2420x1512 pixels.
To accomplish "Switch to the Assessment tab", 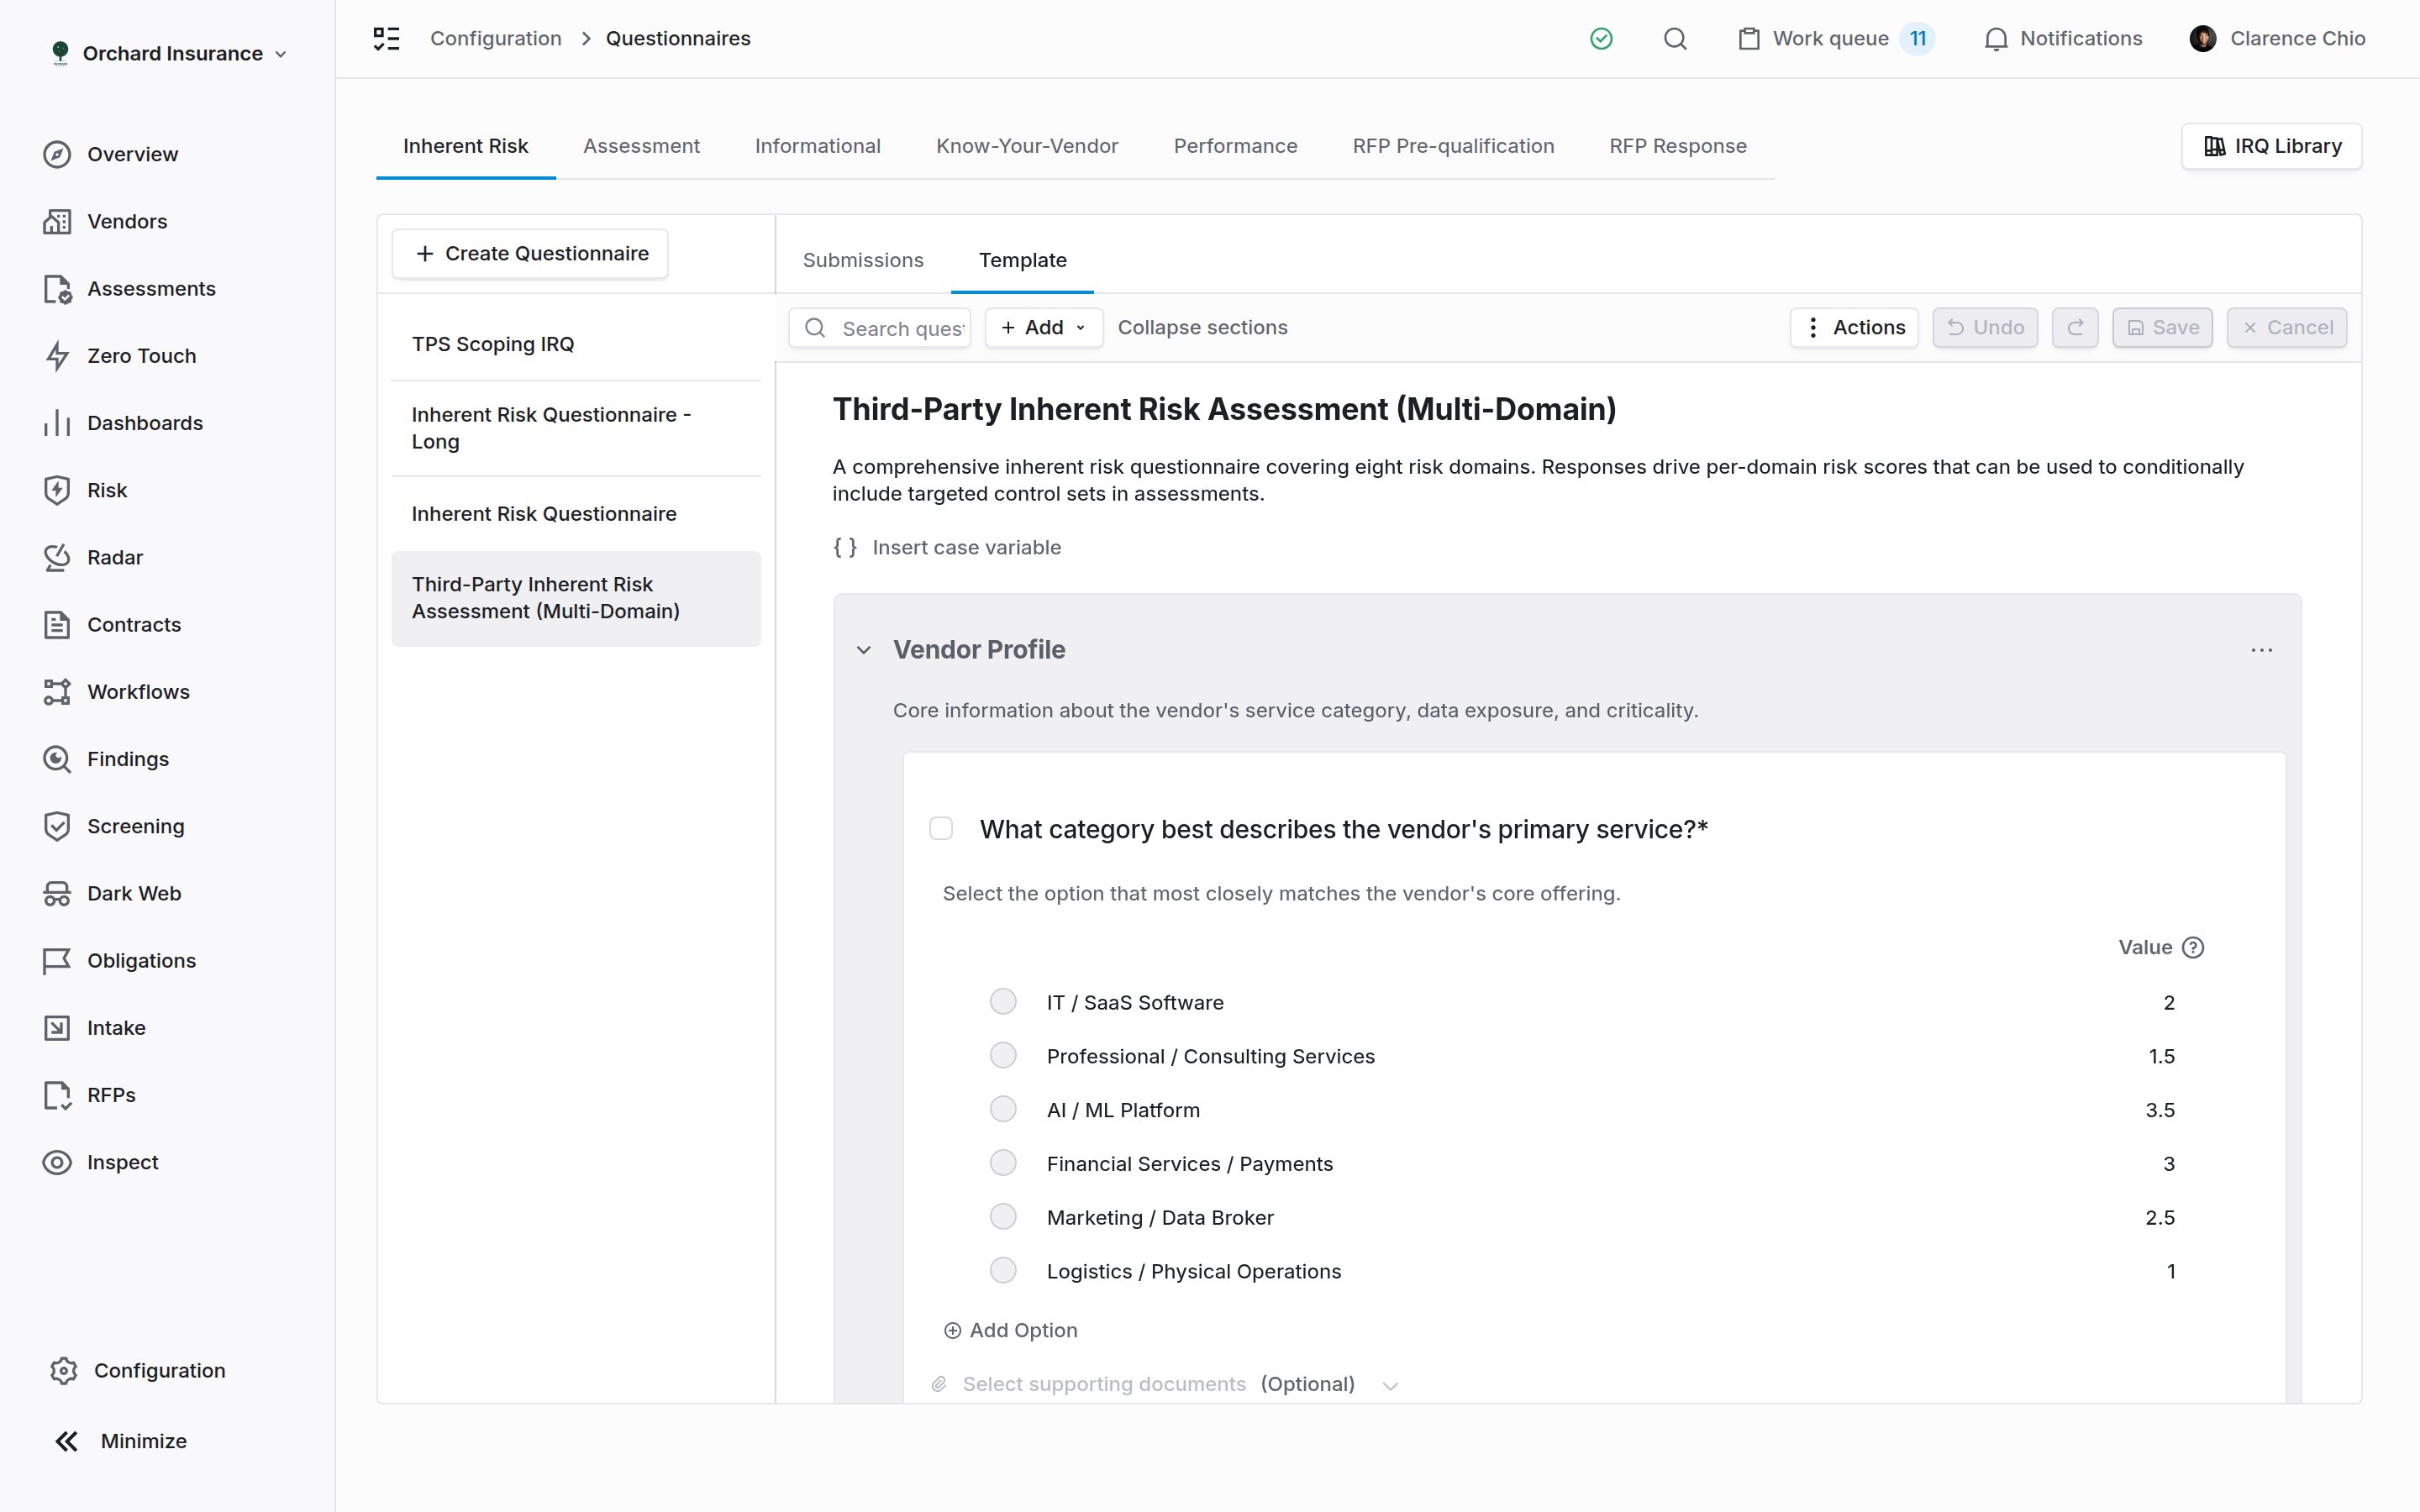I will pos(641,146).
